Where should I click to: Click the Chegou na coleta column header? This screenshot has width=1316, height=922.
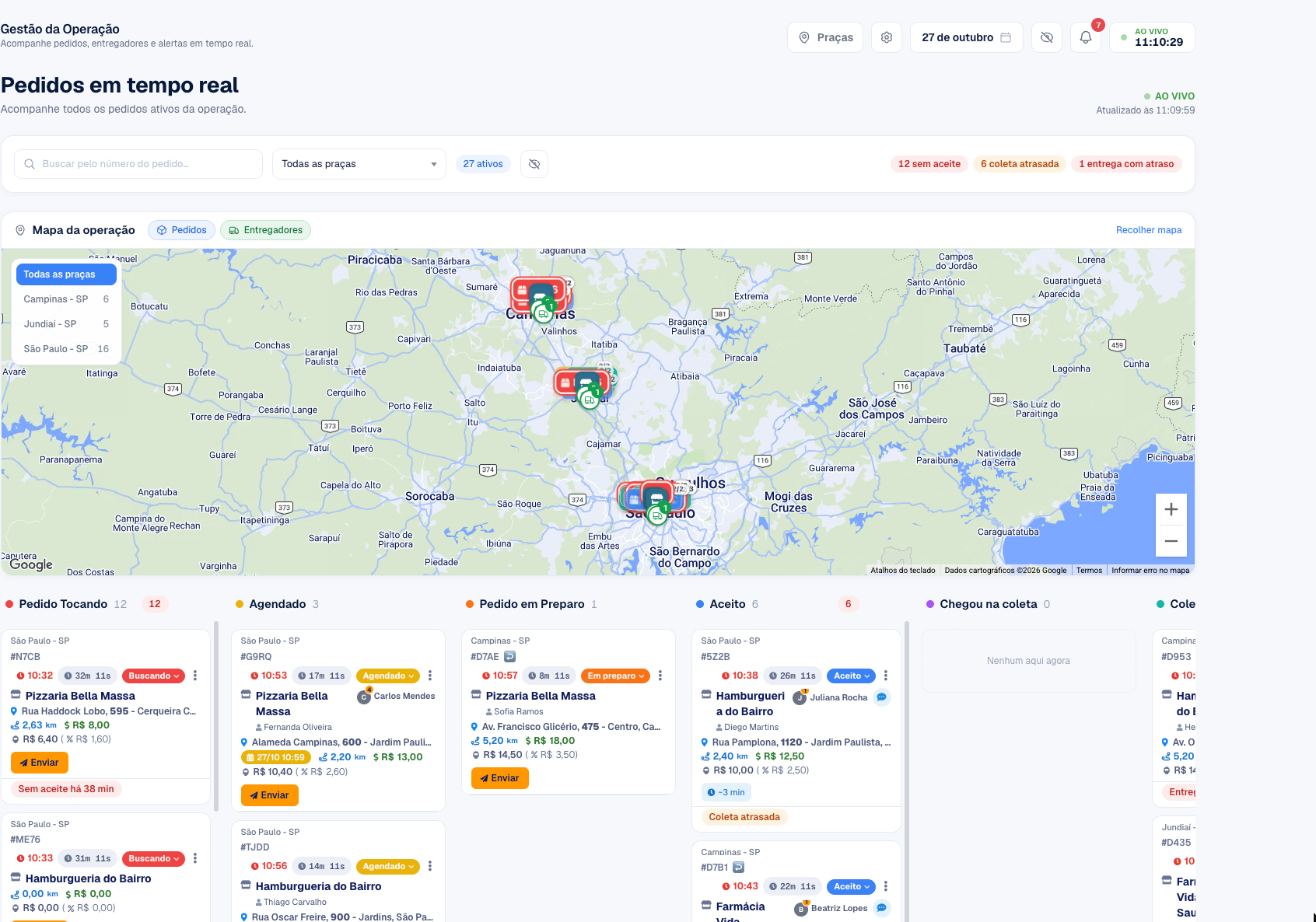point(988,604)
